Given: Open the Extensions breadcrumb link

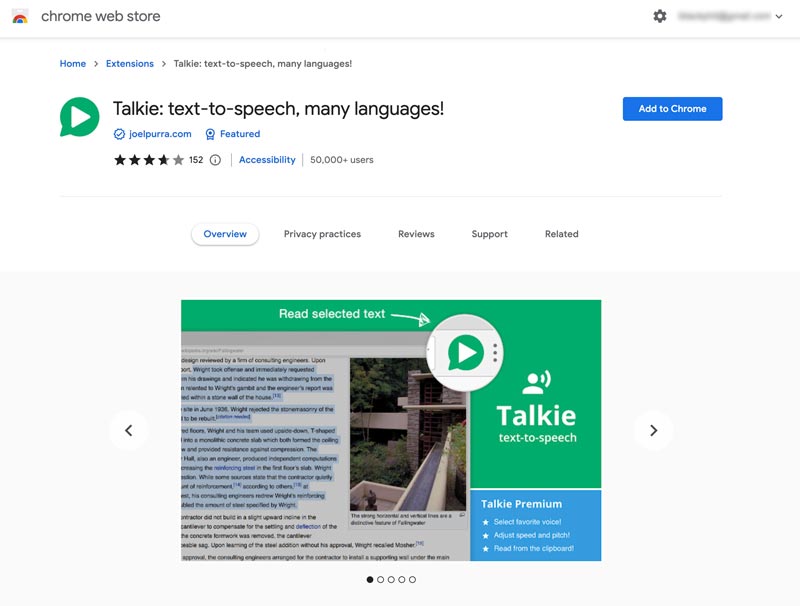Looking at the screenshot, I should click(130, 64).
